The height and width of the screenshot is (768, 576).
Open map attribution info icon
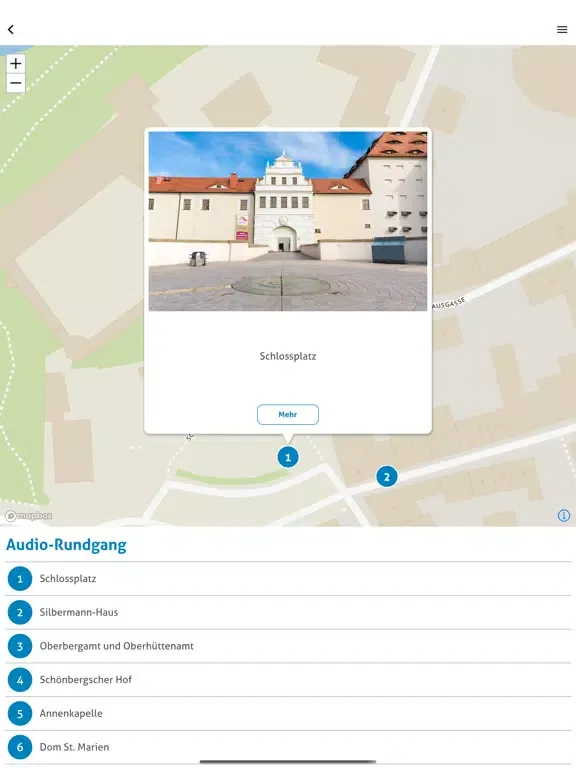point(564,515)
